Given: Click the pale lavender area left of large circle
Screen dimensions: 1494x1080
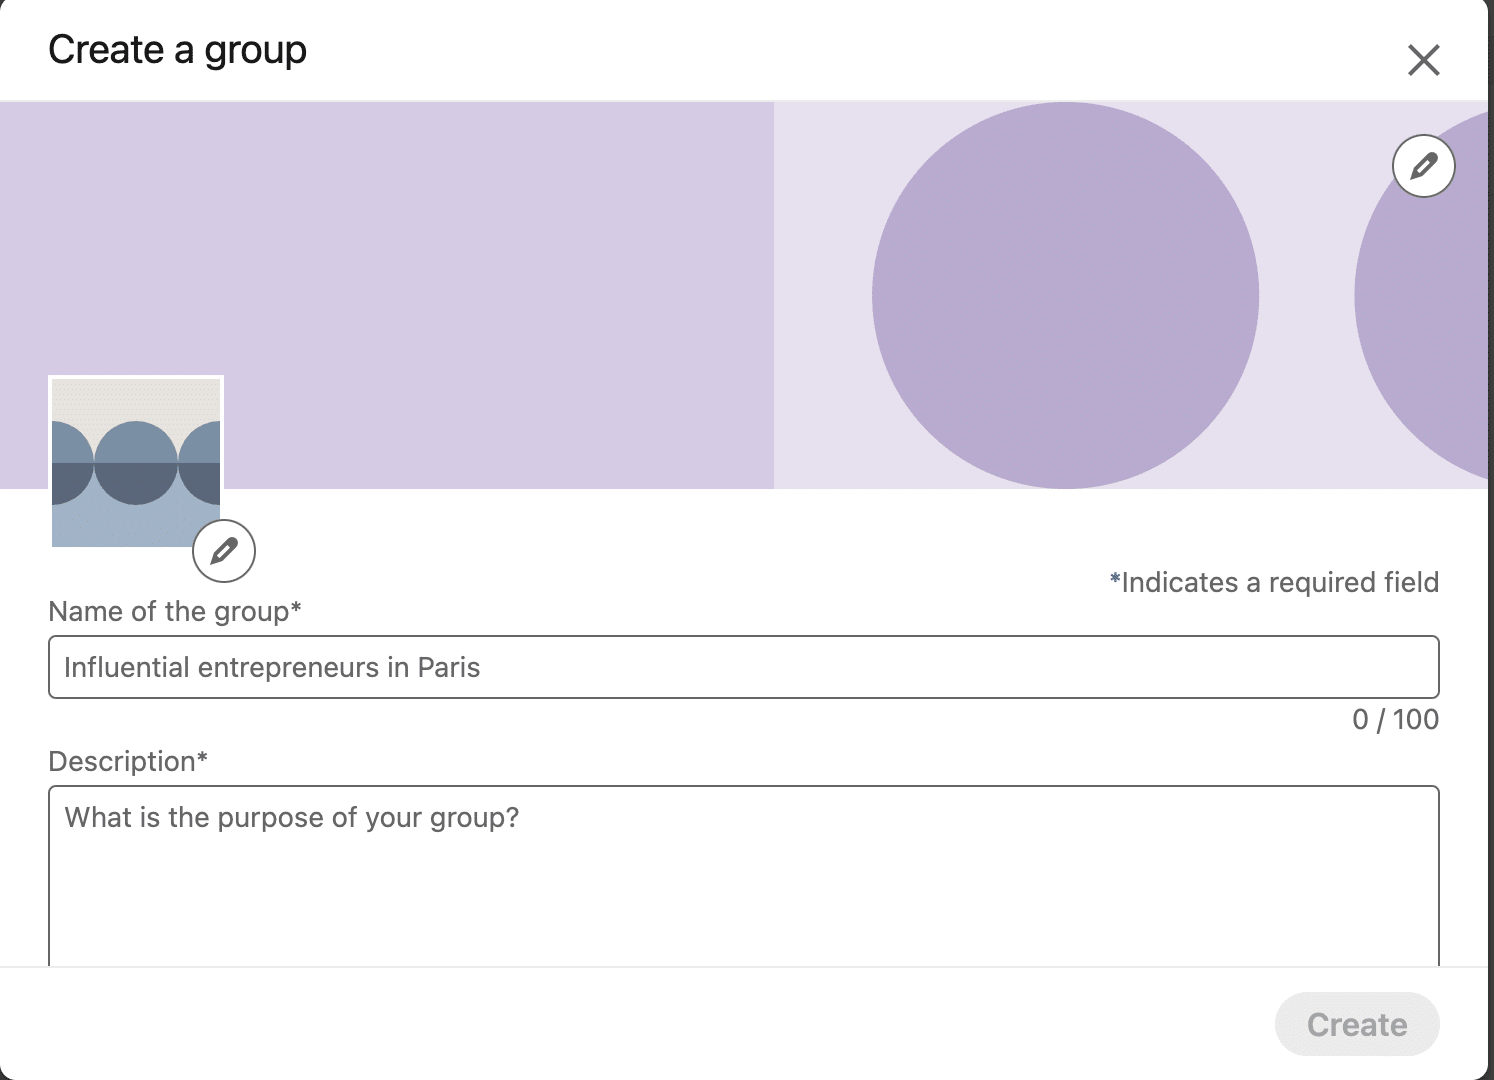Looking at the screenshot, I should pyautogui.click(x=823, y=295).
